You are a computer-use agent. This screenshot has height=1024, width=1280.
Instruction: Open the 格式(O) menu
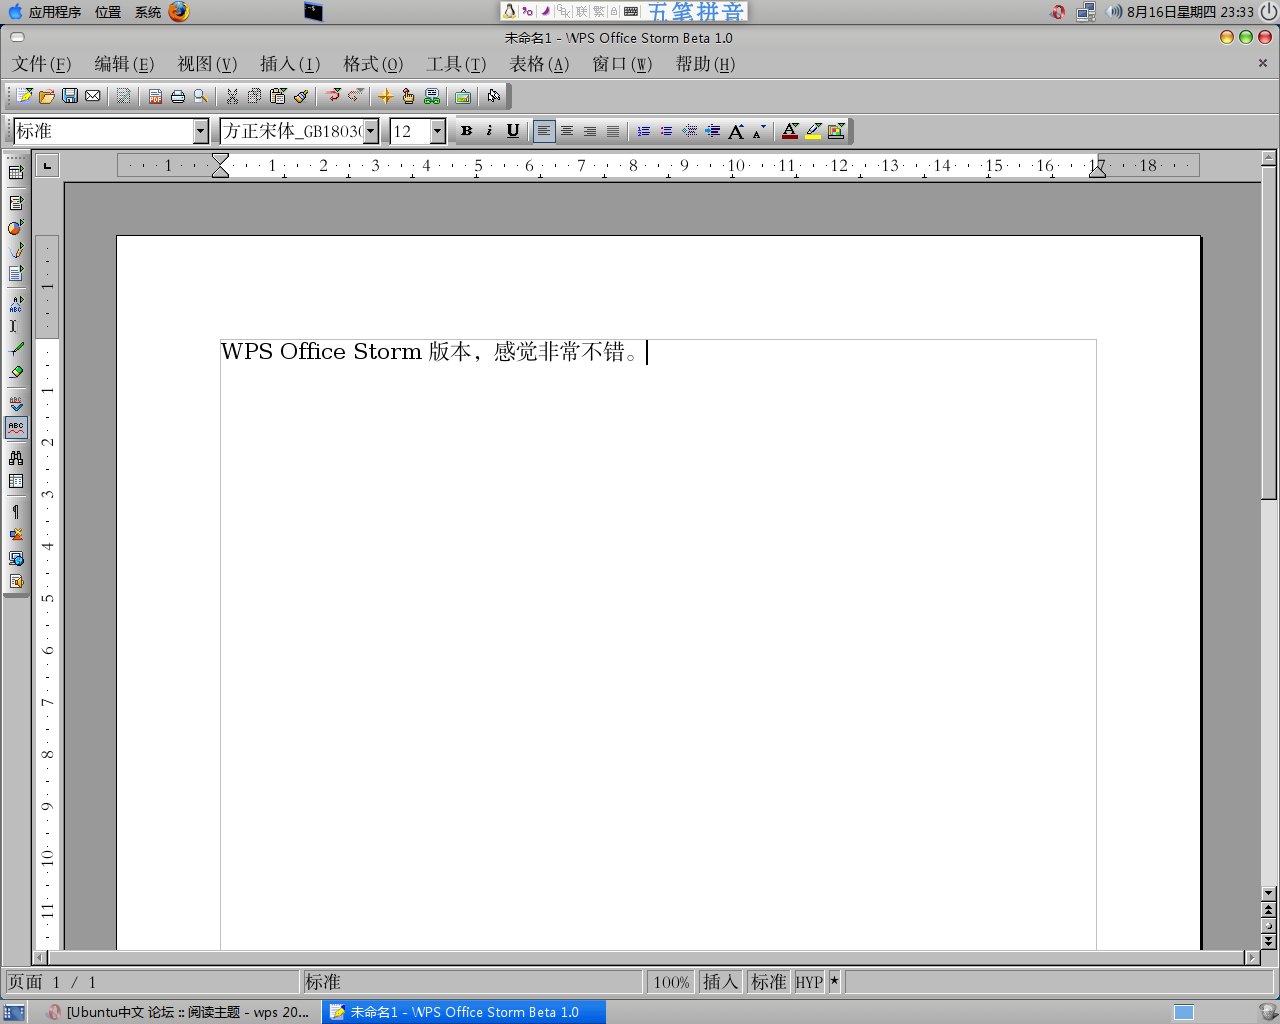[x=373, y=64]
